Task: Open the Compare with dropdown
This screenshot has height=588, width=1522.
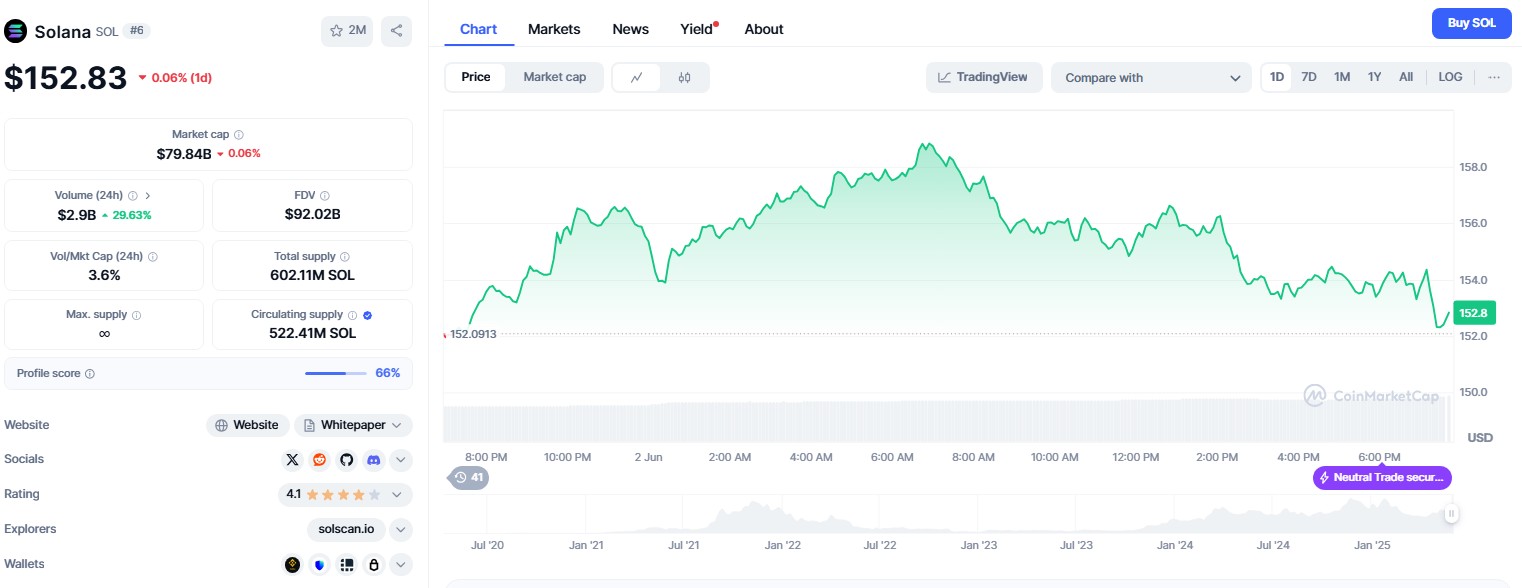Action: [x=1151, y=78]
